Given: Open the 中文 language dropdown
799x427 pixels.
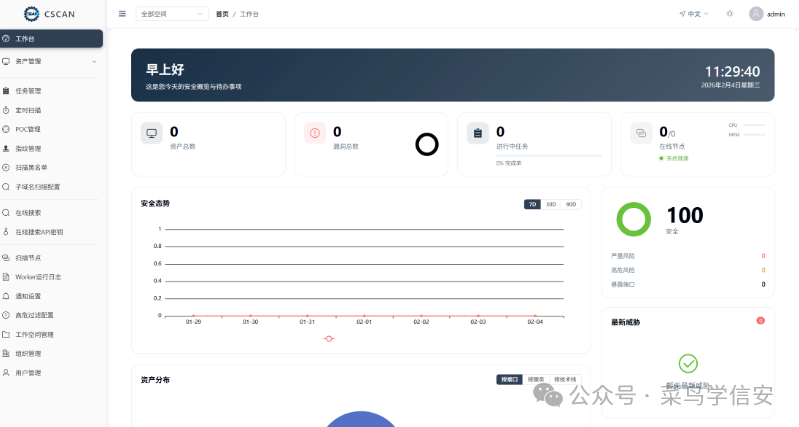Looking at the screenshot, I should click(694, 14).
